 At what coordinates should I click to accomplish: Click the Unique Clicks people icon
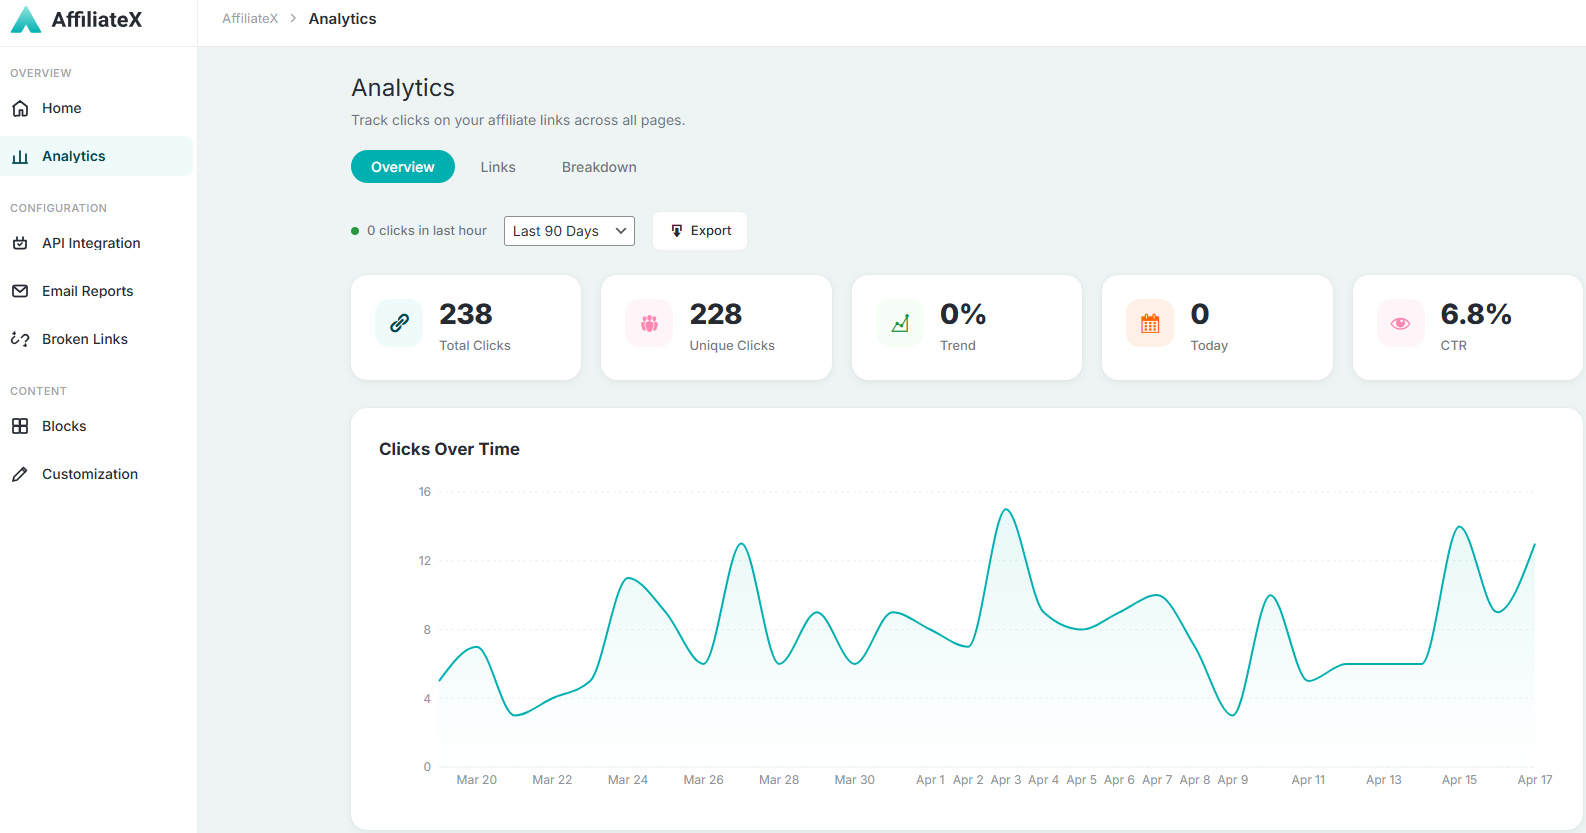point(649,323)
